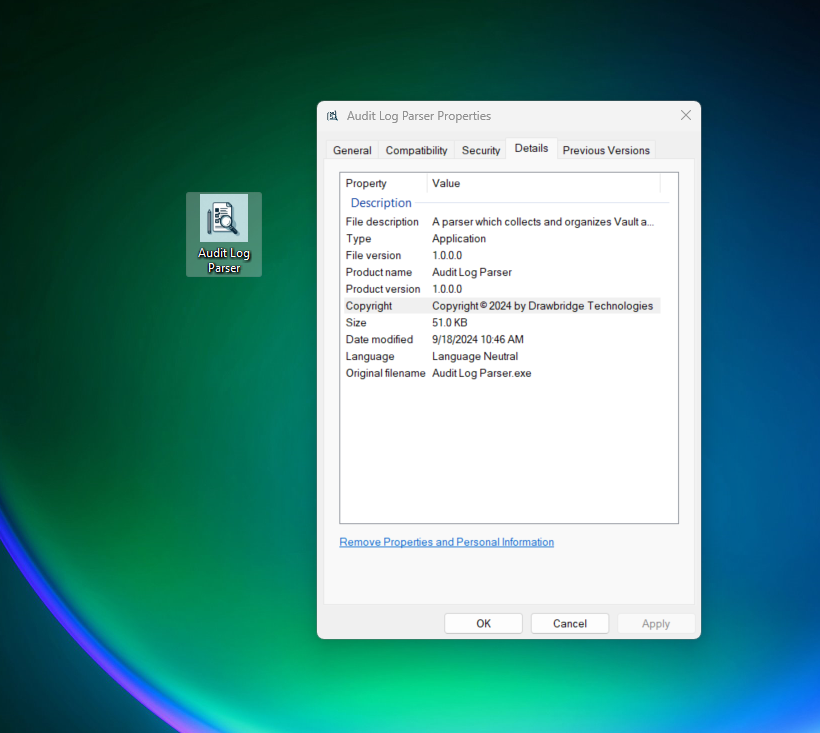Click the Audit Log Parser.exe value
The height and width of the screenshot is (733, 820).
tap(482, 373)
